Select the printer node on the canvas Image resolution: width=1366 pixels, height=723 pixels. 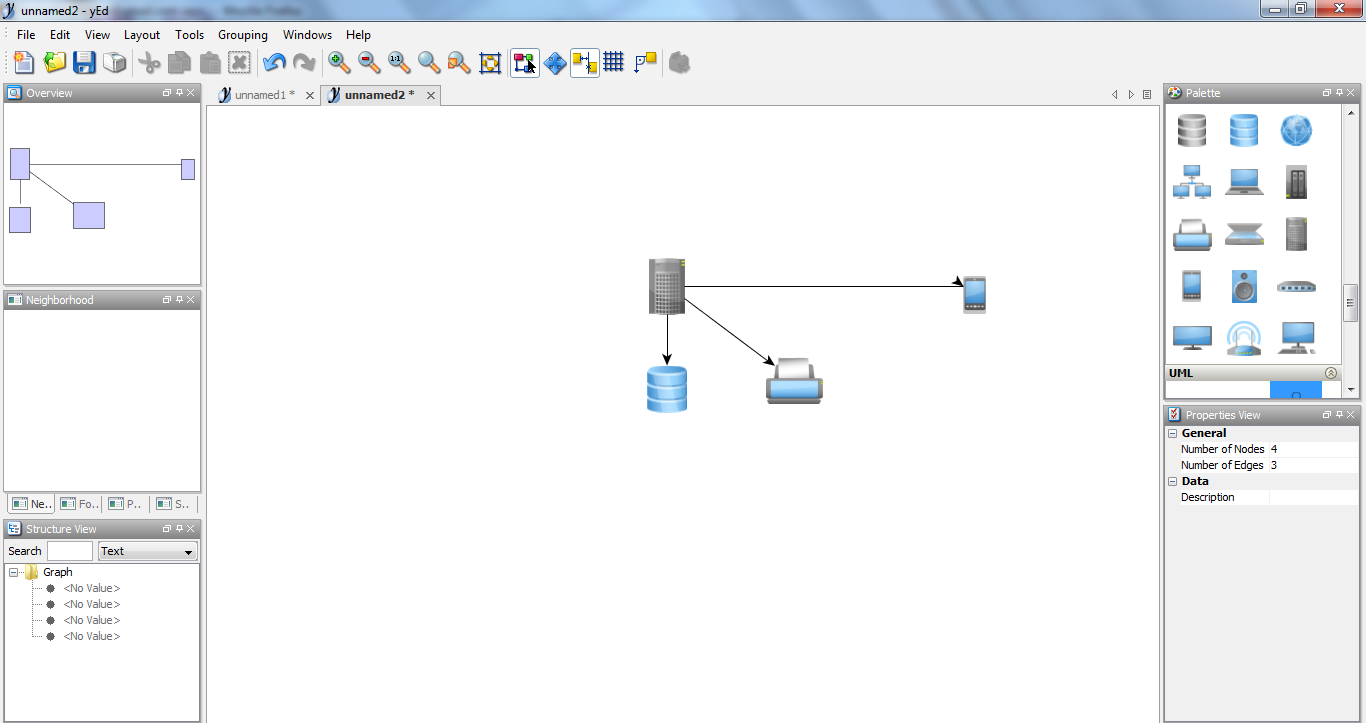pos(794,380)
